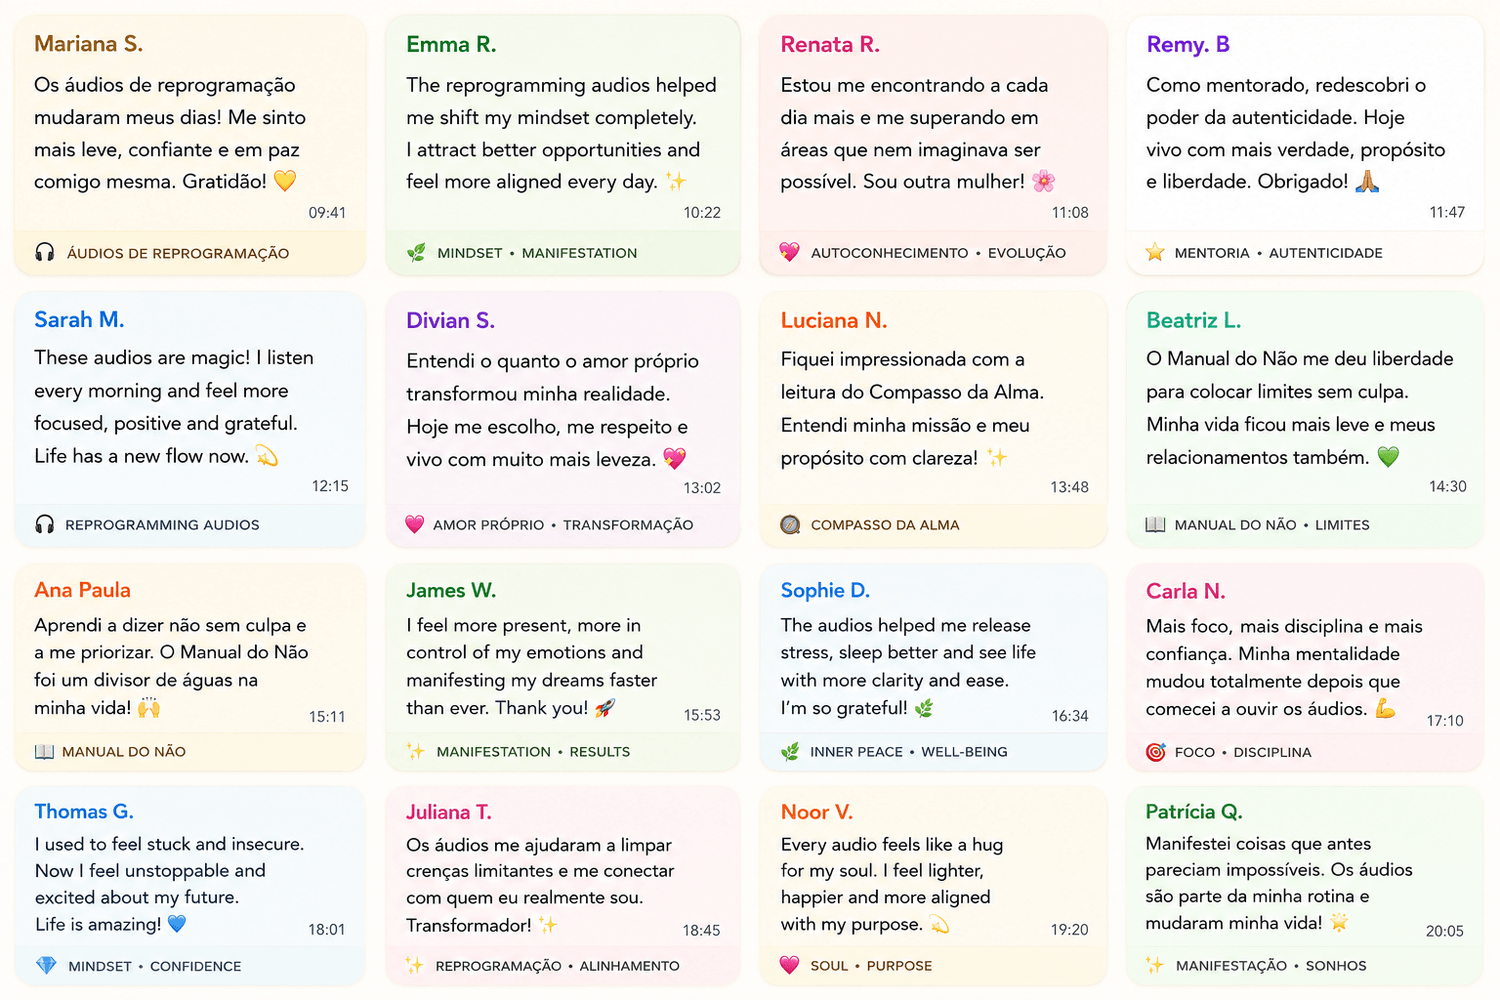Click the leaf icon beside MINDSET • MANIFESTATION
Screen dimensions: 1500x1000
(416, 253)
